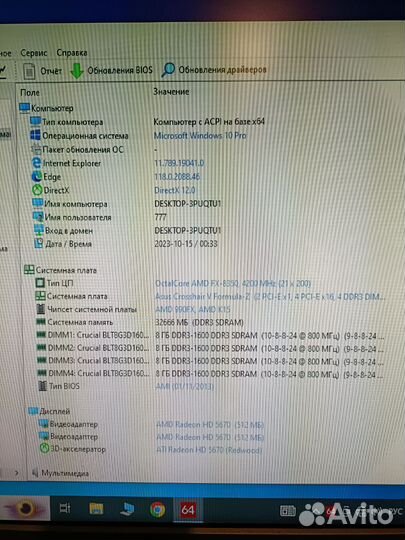Select the '32666 МБ (DDR3 SDRAM)' value
This screenshot has height=540, width=405.
199,322
